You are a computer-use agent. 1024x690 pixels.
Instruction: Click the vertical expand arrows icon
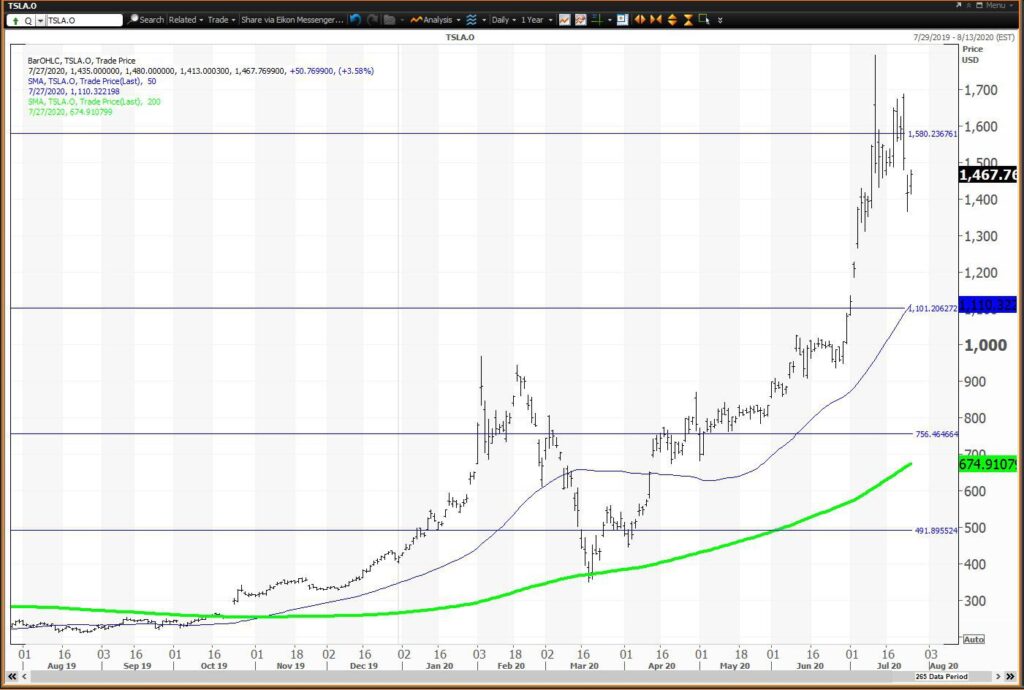tap(672, 20)
